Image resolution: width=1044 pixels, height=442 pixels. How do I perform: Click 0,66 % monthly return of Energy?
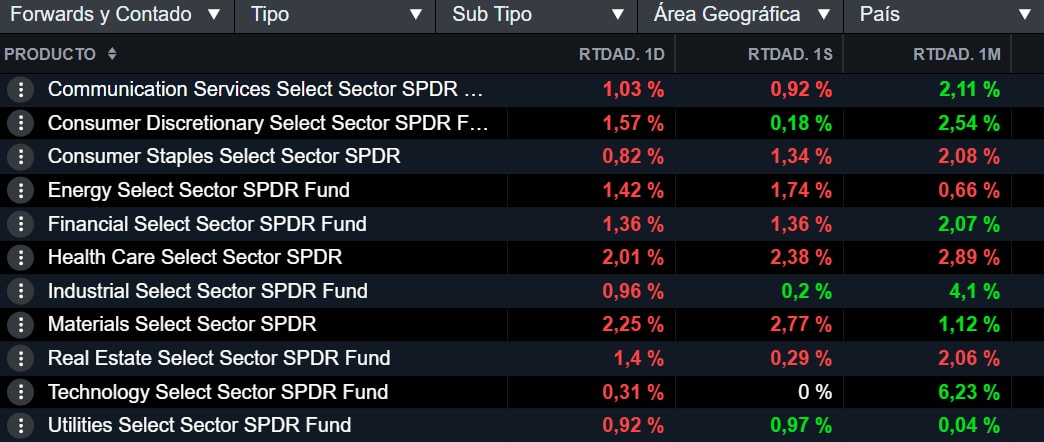click(x=969, y=190)
